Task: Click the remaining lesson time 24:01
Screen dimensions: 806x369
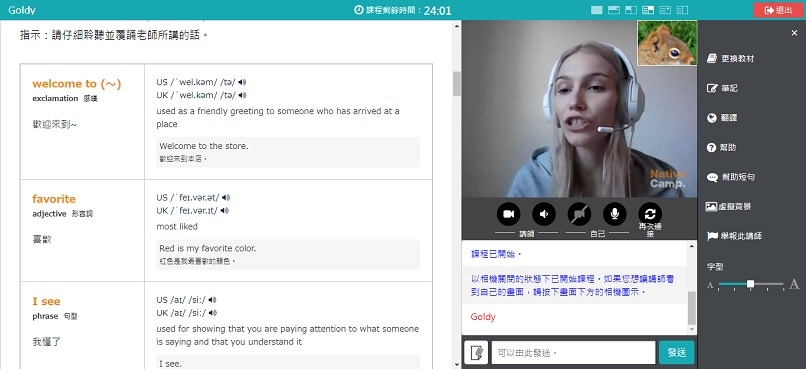Action: (x=437, y=10)
